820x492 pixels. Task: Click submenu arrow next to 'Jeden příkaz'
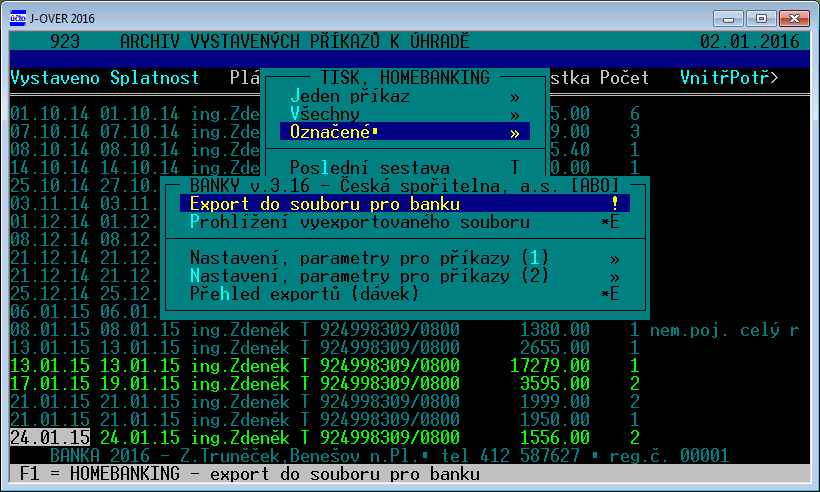pos(515,97)
